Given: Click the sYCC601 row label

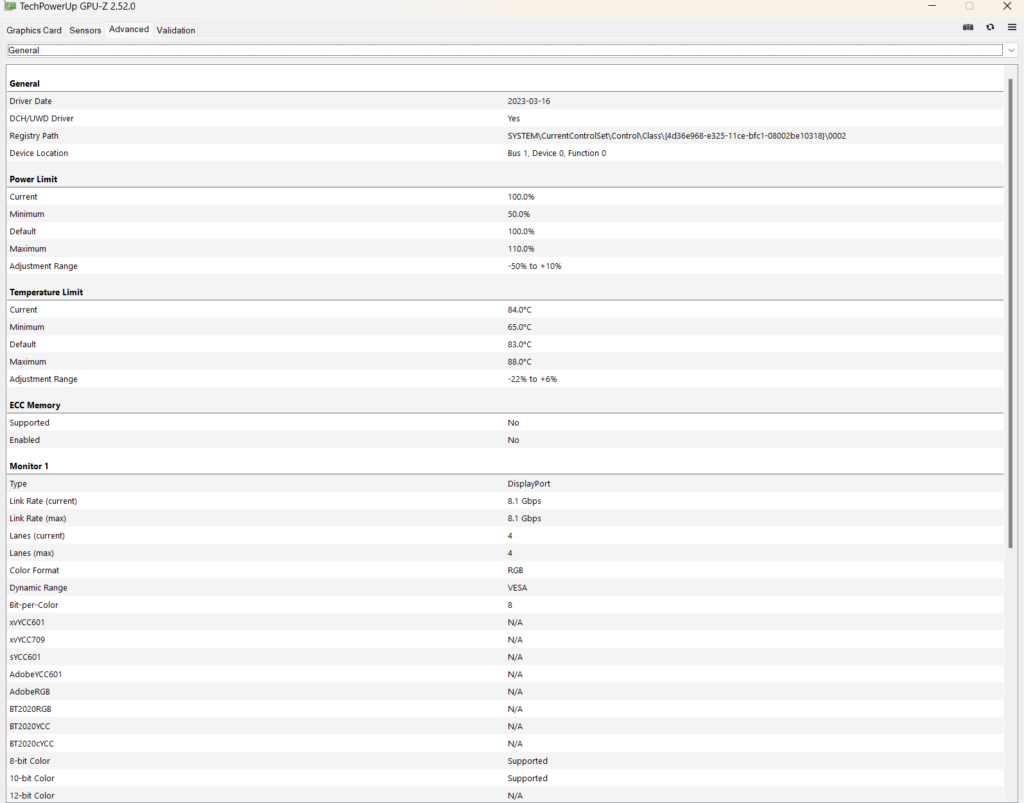Looking at the screenshot, I should pos(25,657).
